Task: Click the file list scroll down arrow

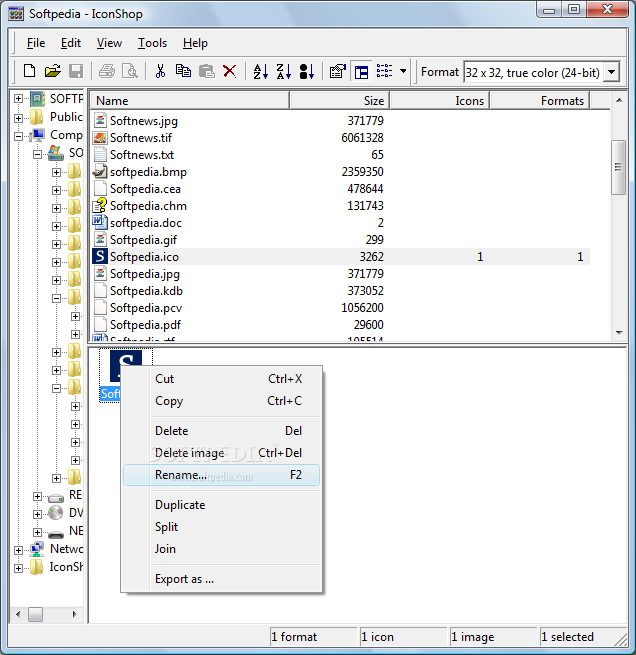Action: pyautogui.click(x=619, y=333)
